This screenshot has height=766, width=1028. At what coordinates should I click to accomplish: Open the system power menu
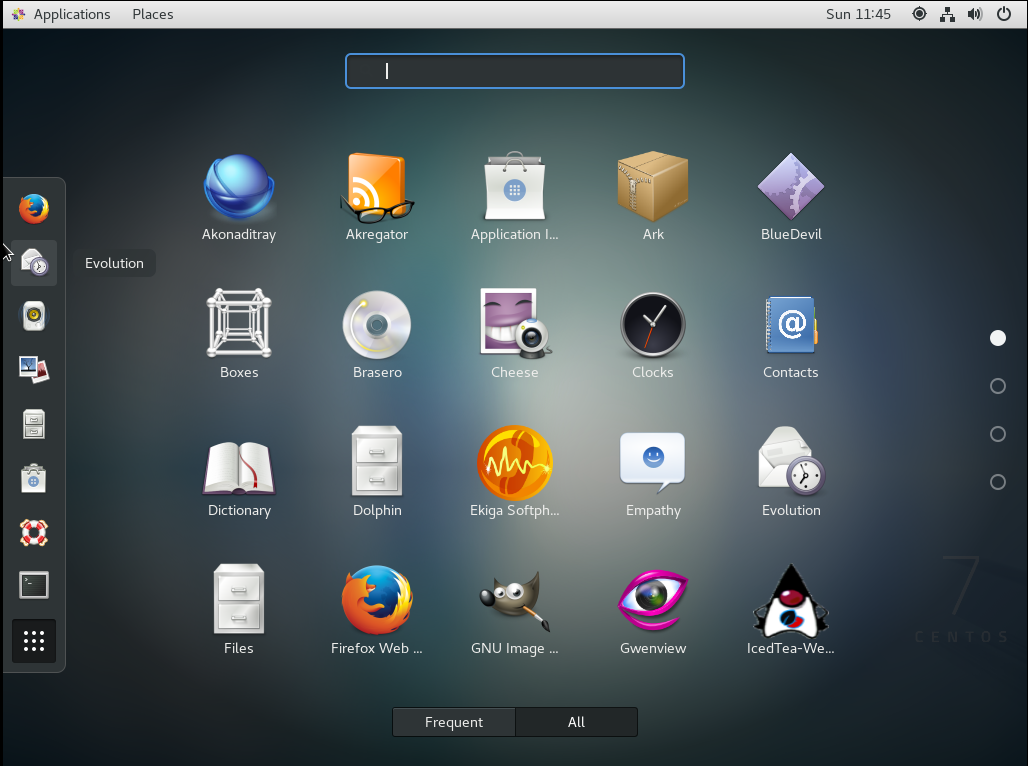[1003, 14]
